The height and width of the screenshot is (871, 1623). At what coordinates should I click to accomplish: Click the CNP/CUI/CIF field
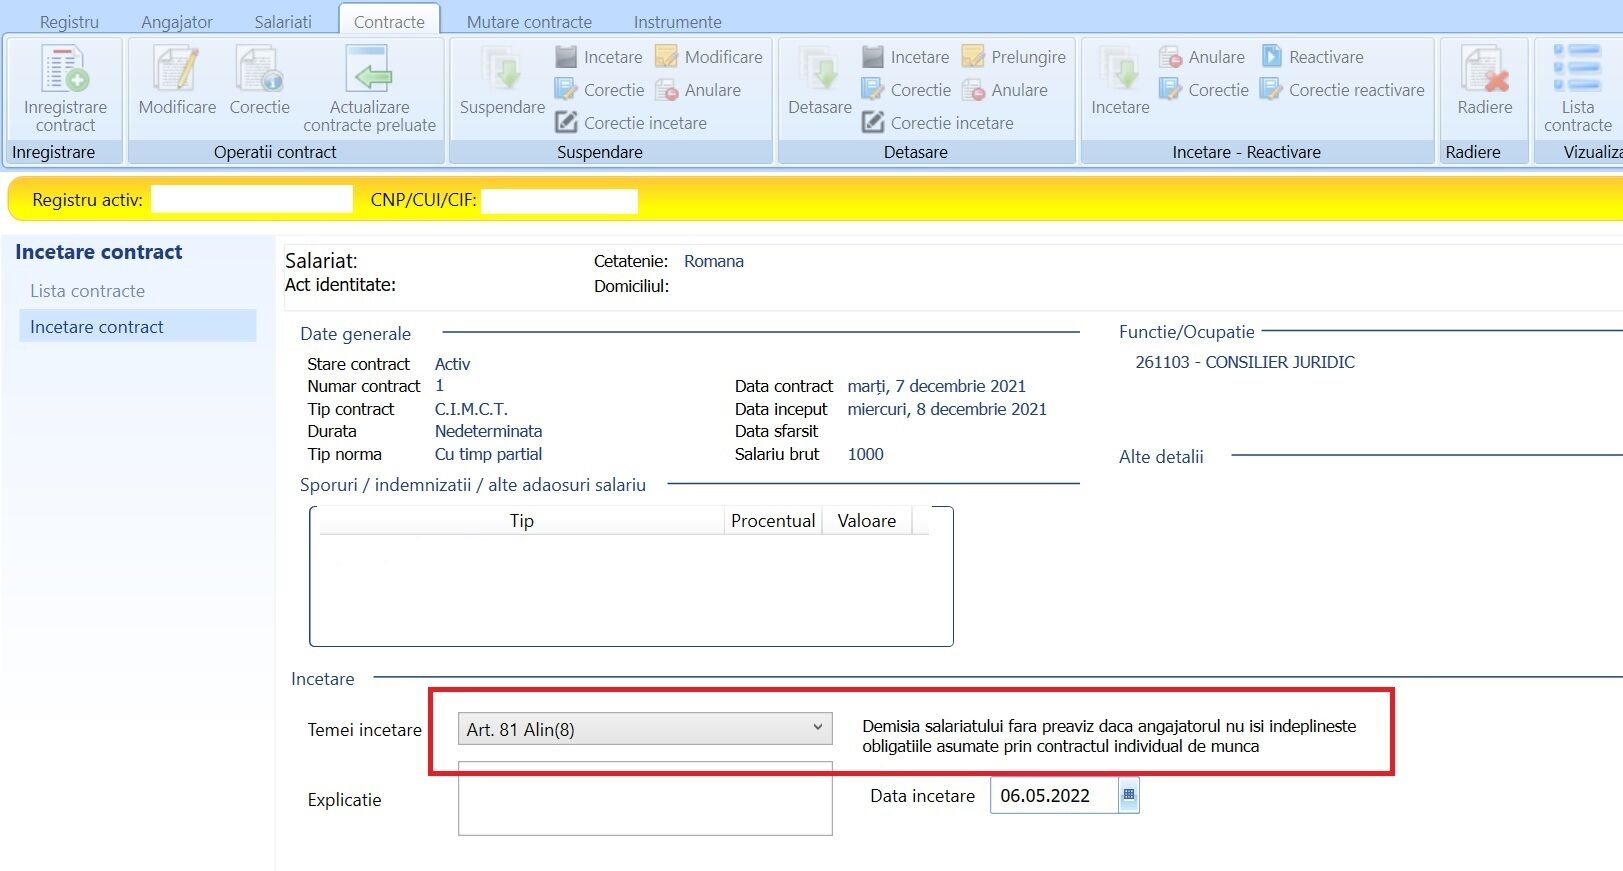pos(560,200)
